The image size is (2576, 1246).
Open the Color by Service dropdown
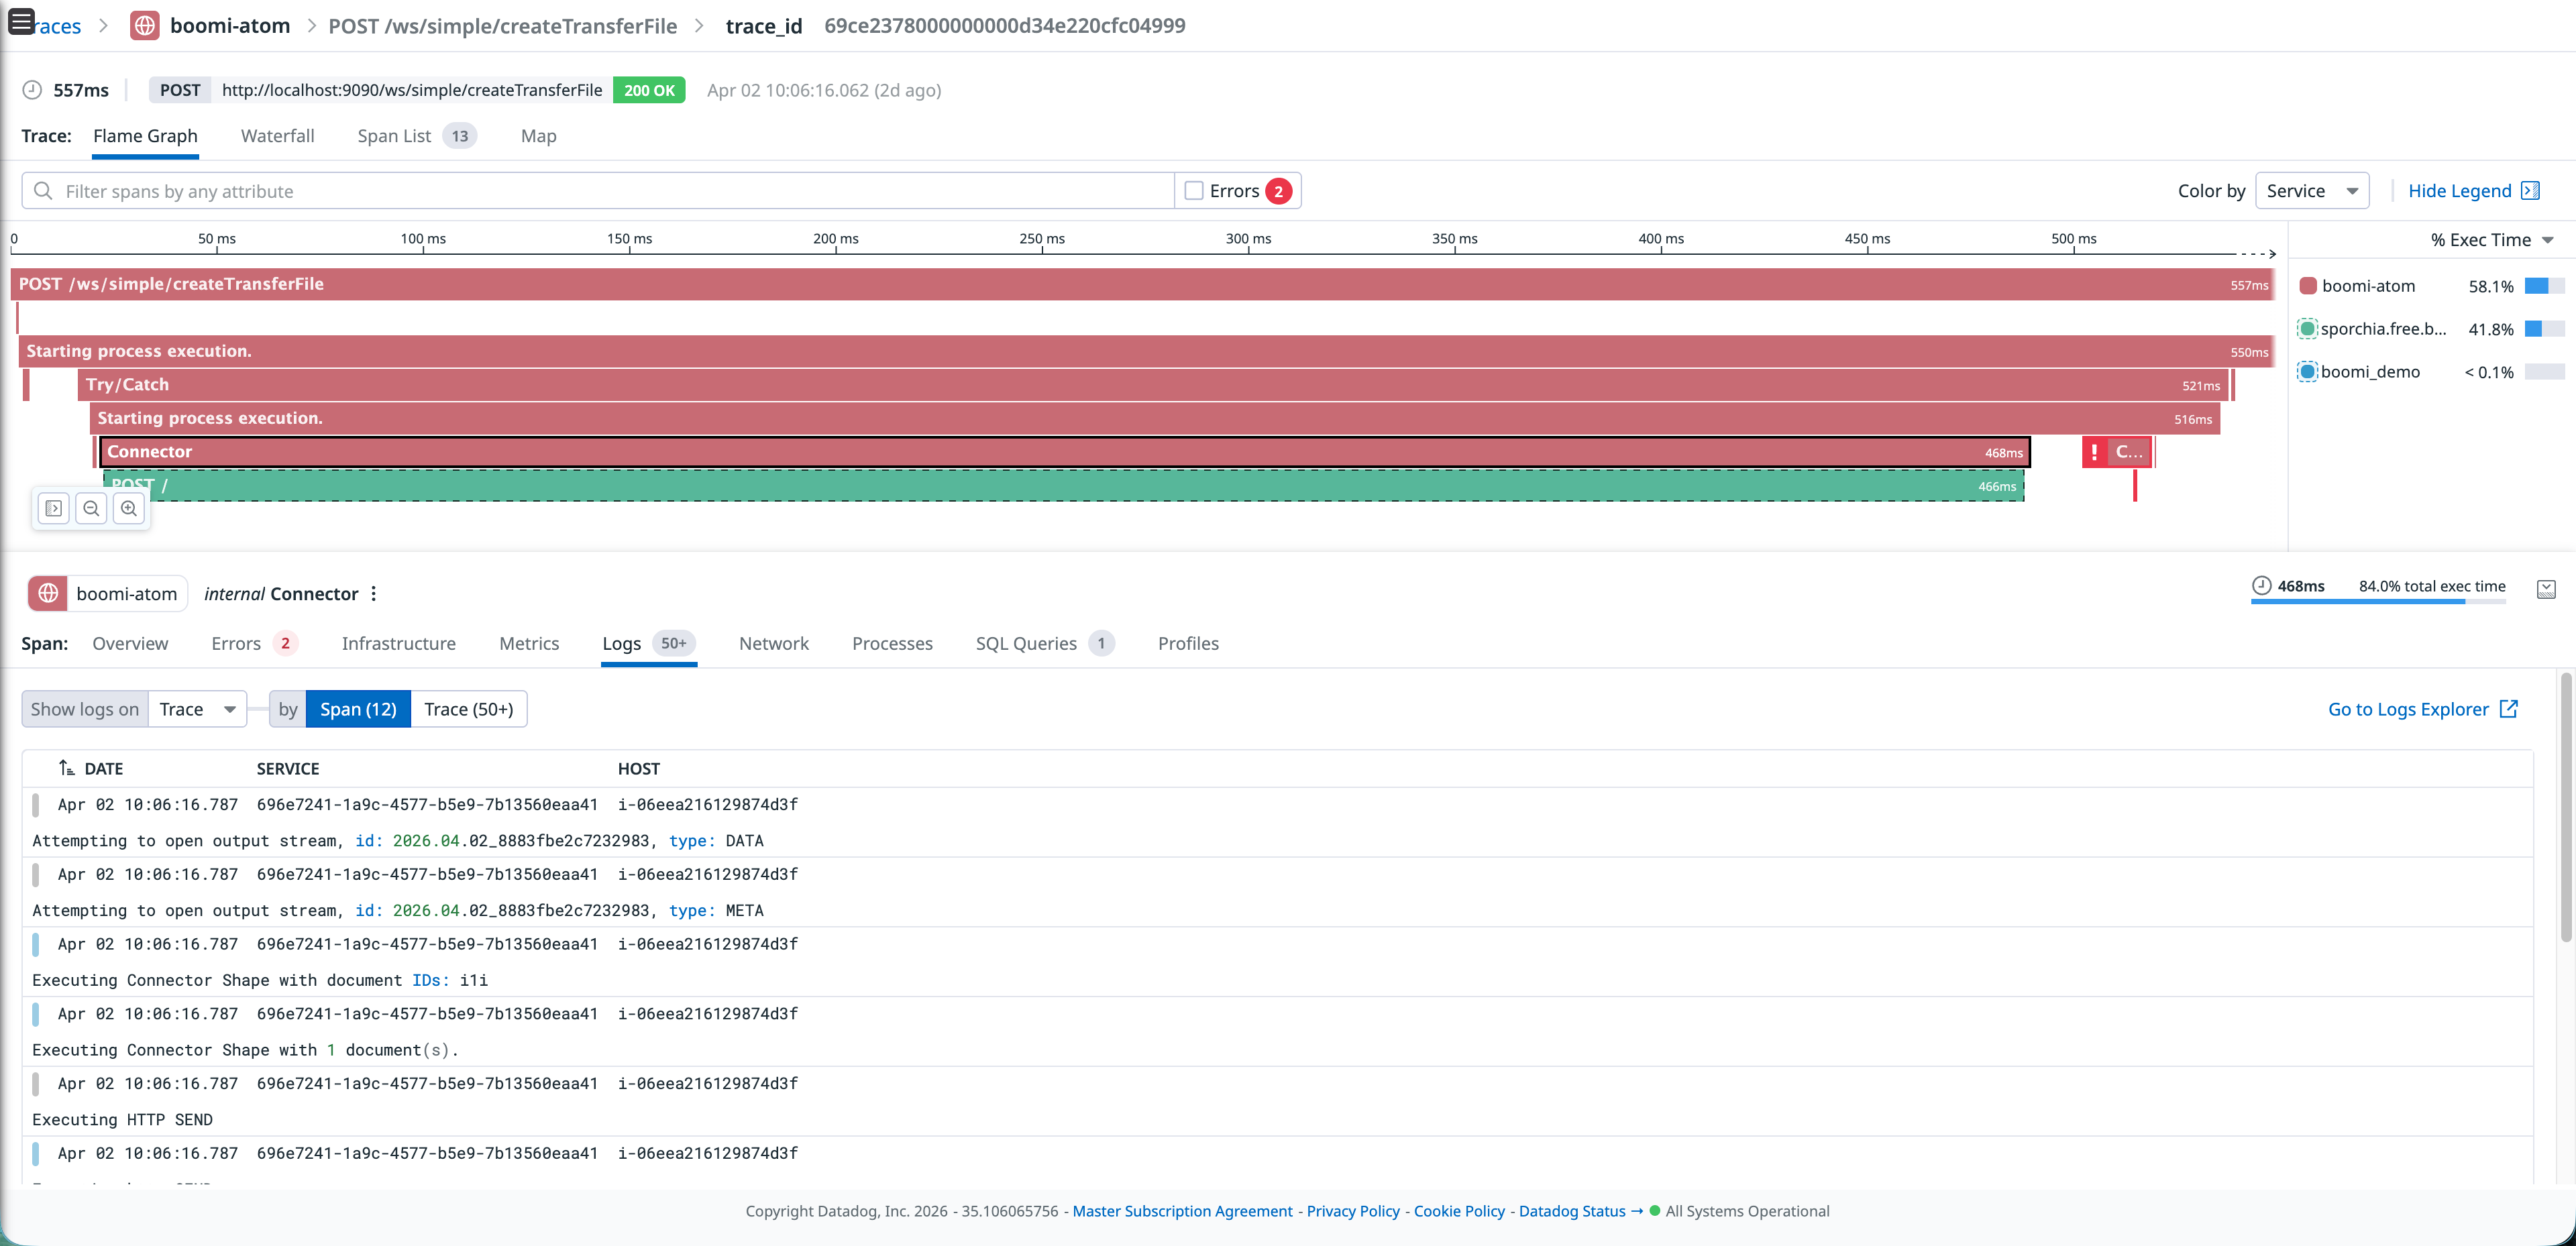(x=2312, y=190)
